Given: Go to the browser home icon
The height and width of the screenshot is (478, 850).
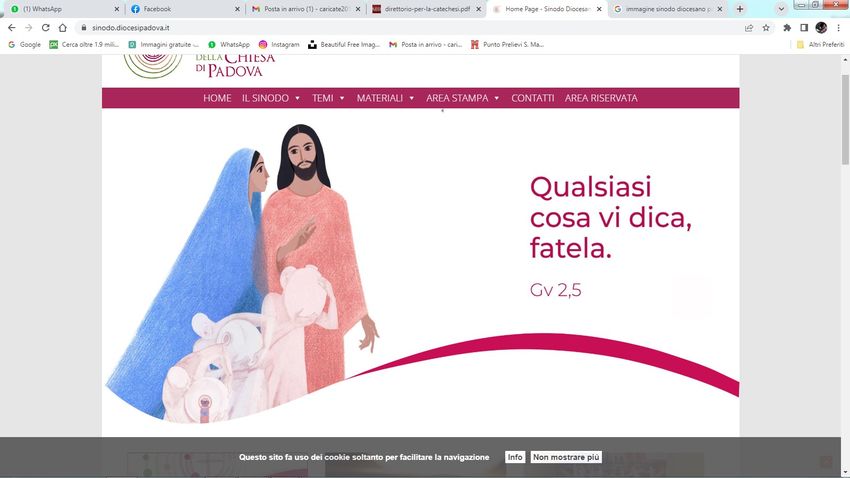Looking at the screenshot, I should click(x=63, y=28).
